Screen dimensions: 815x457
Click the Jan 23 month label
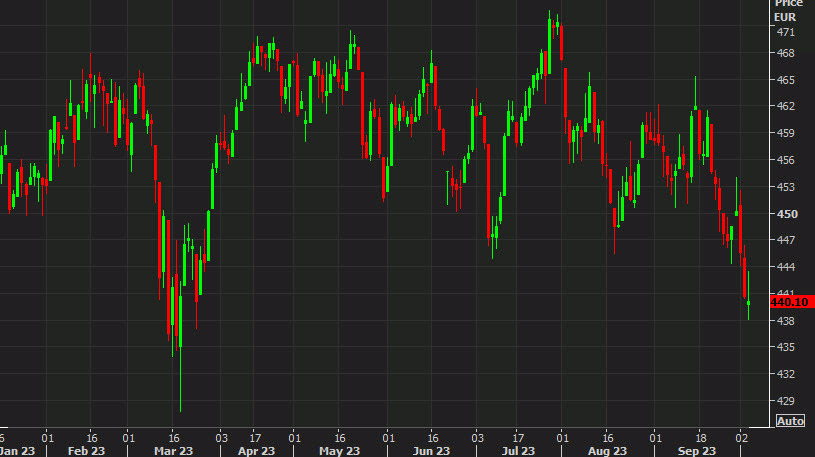(x=17, y=451)
